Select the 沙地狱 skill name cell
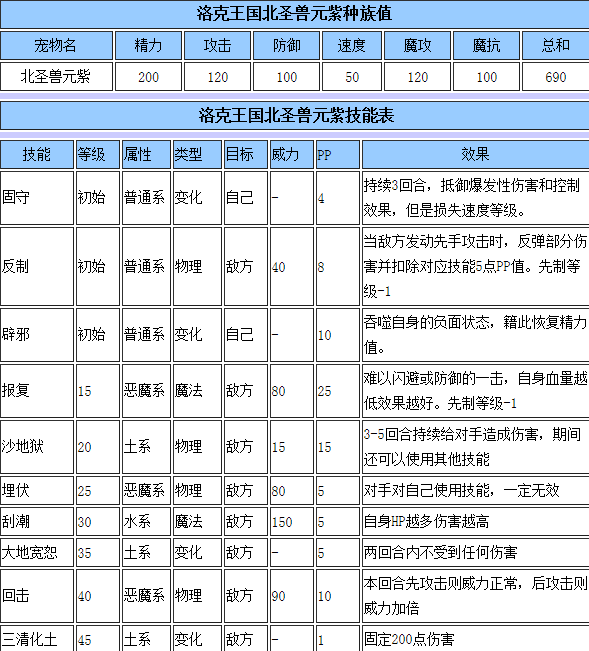 pyautogui.click(x=37, y=447)
